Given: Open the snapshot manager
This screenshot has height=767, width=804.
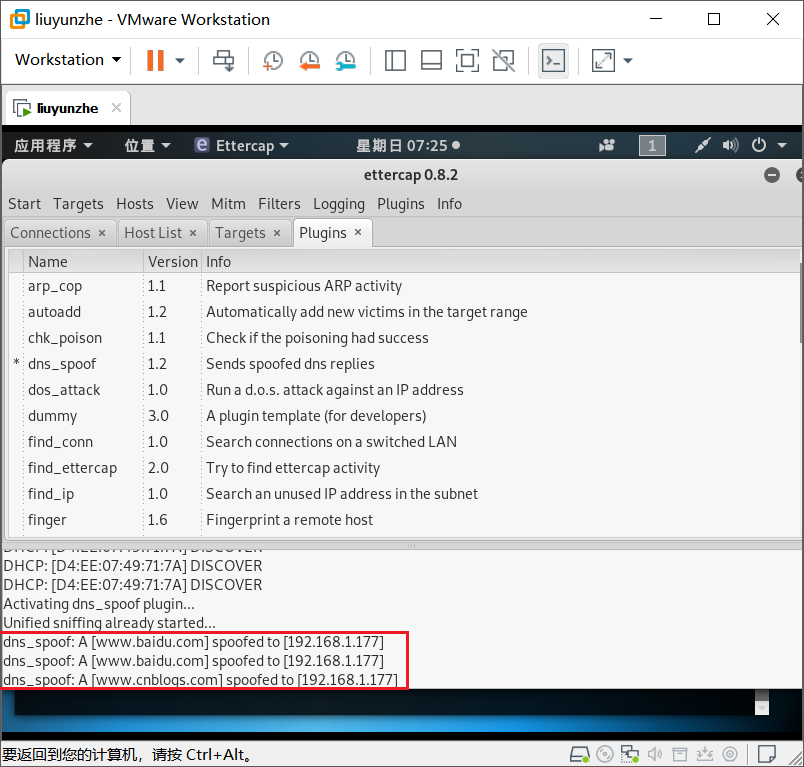Looking at the screenshot, I should (346, 60).
